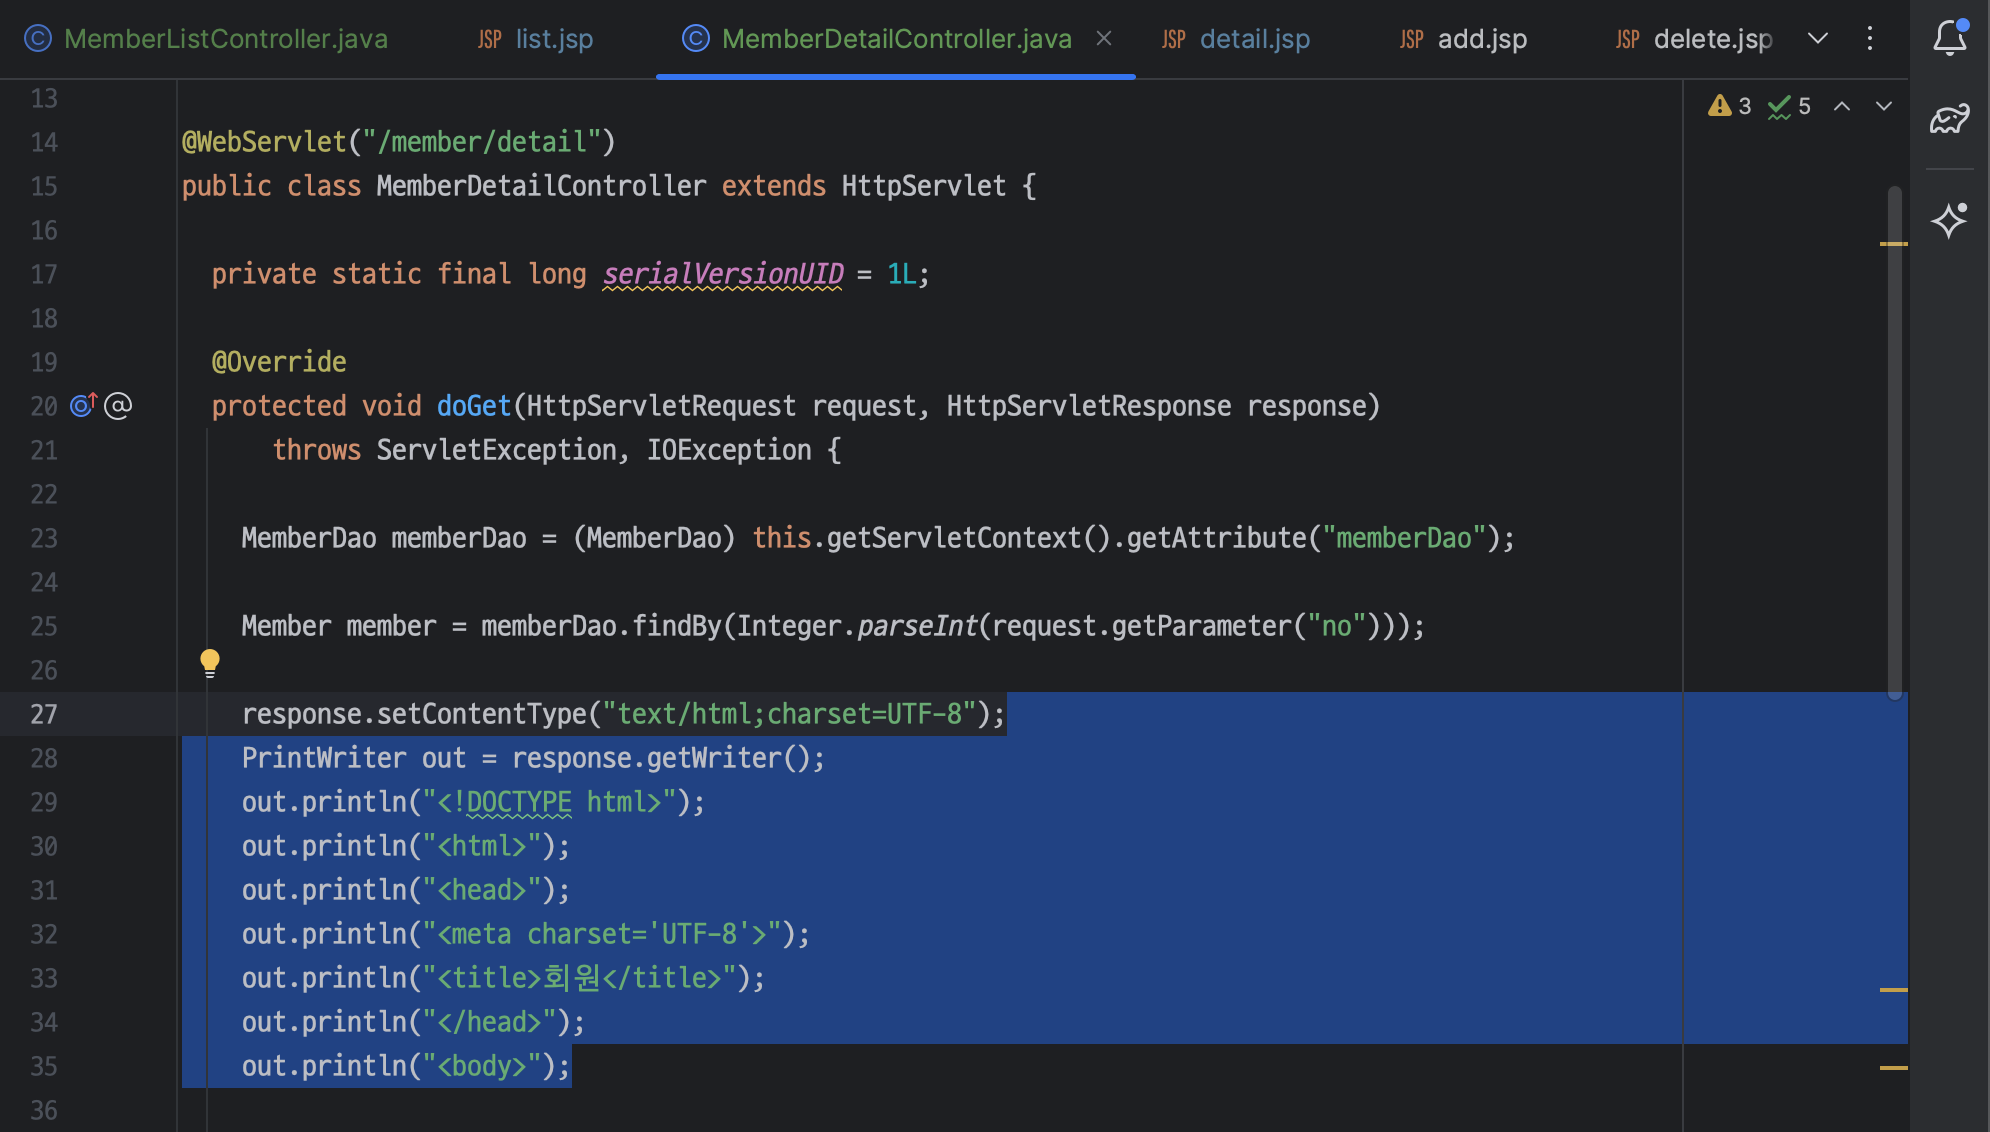1990x1132 pixels.
Task: Click the serialVersionUID field name
Action: 723,274
